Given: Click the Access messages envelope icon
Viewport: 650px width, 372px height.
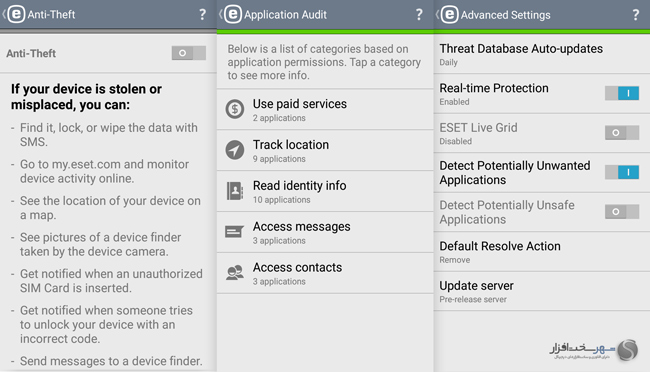Looking at the screenshot, I should pos(234,231).
